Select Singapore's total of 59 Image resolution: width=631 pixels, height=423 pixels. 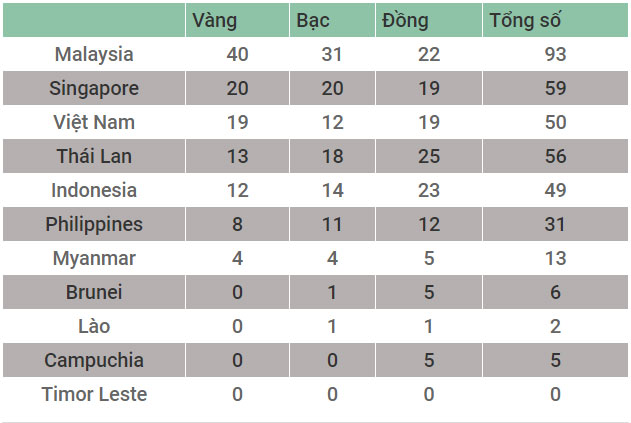(556, 88)
